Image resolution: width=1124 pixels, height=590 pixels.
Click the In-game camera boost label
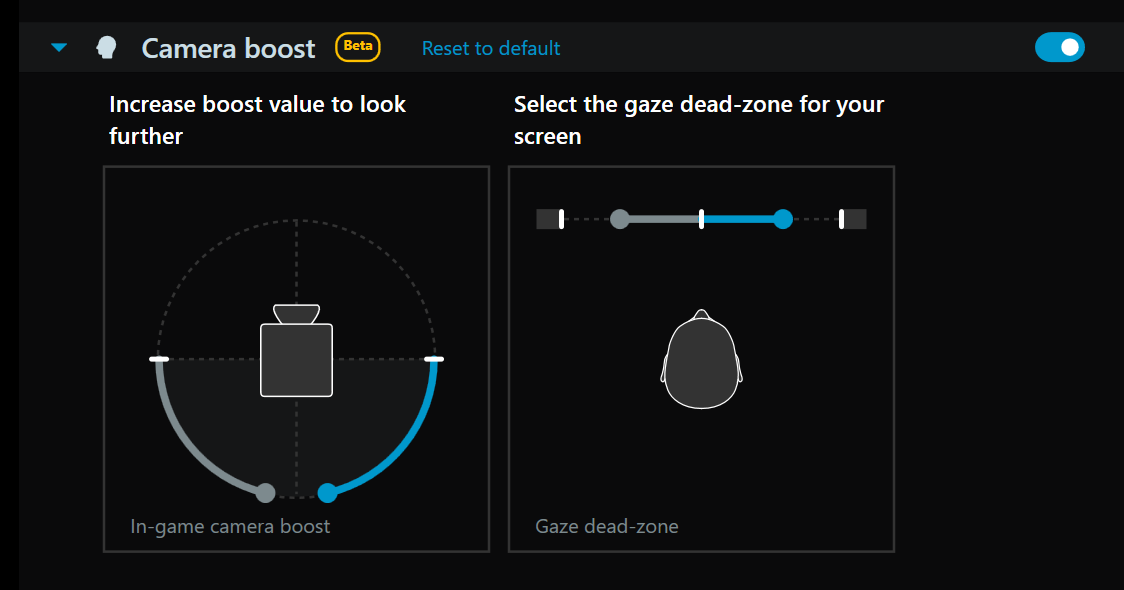(x=230, y=525)
